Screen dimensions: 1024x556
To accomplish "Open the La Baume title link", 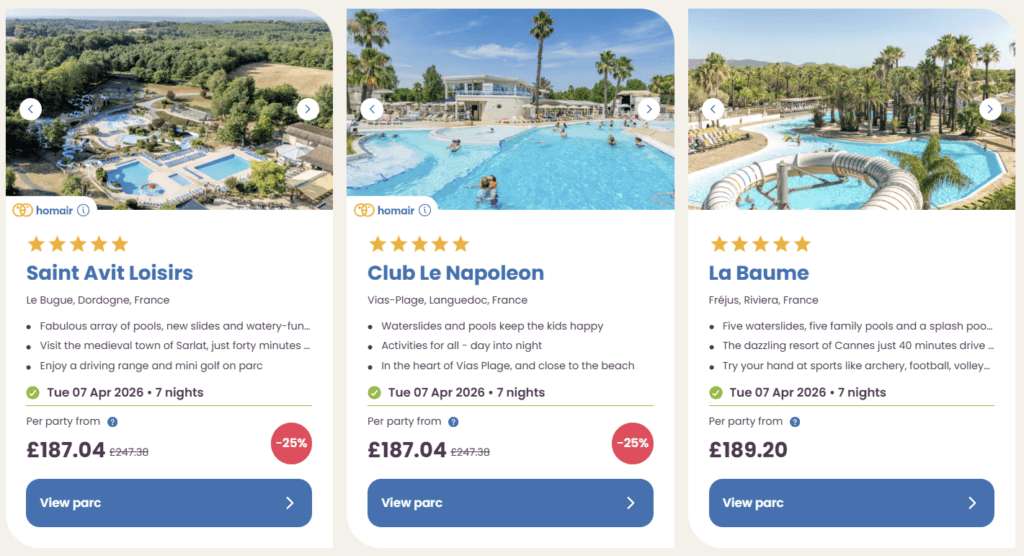I will click(x=759, y=273).
